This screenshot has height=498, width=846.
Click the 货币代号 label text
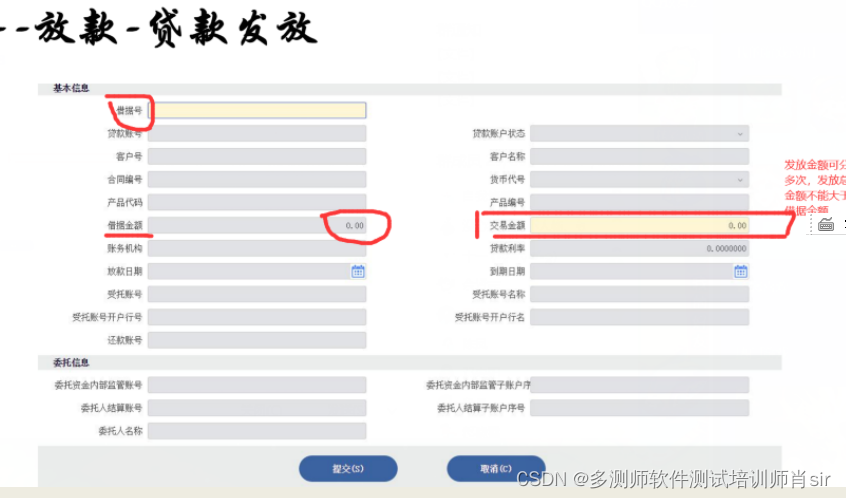click(x=507, y=180)
